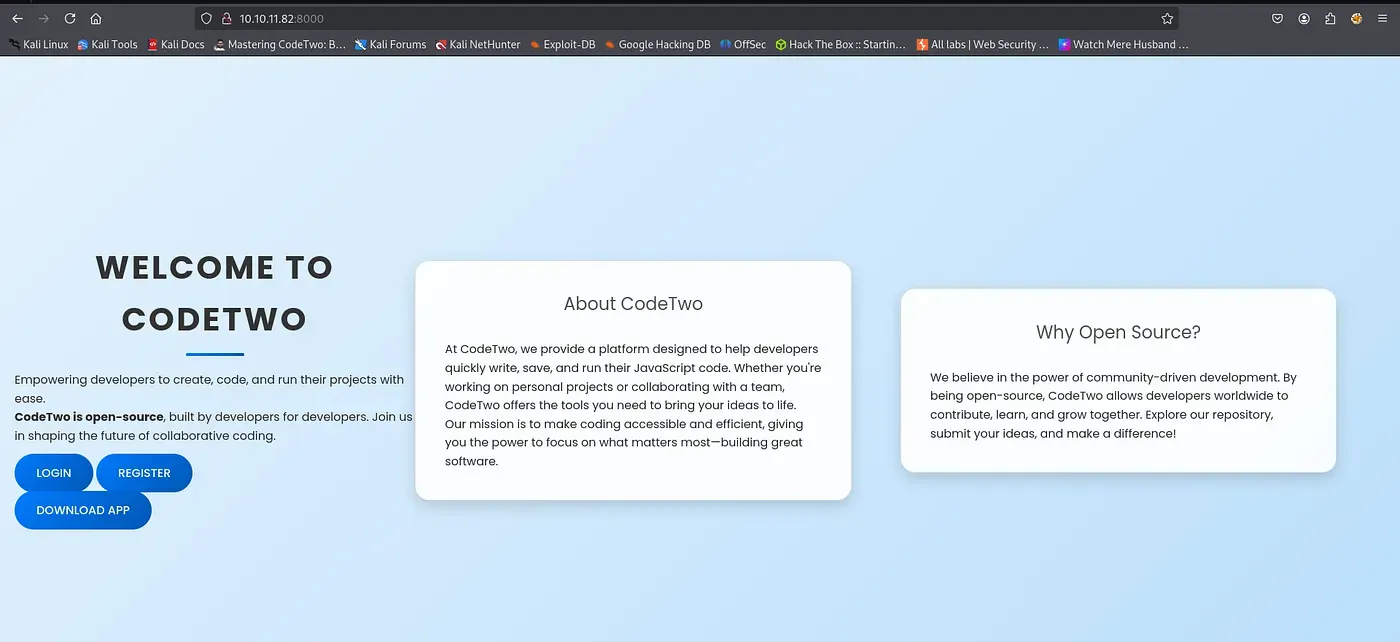
Task: Focus the URL address bar field
Action: 700,18
